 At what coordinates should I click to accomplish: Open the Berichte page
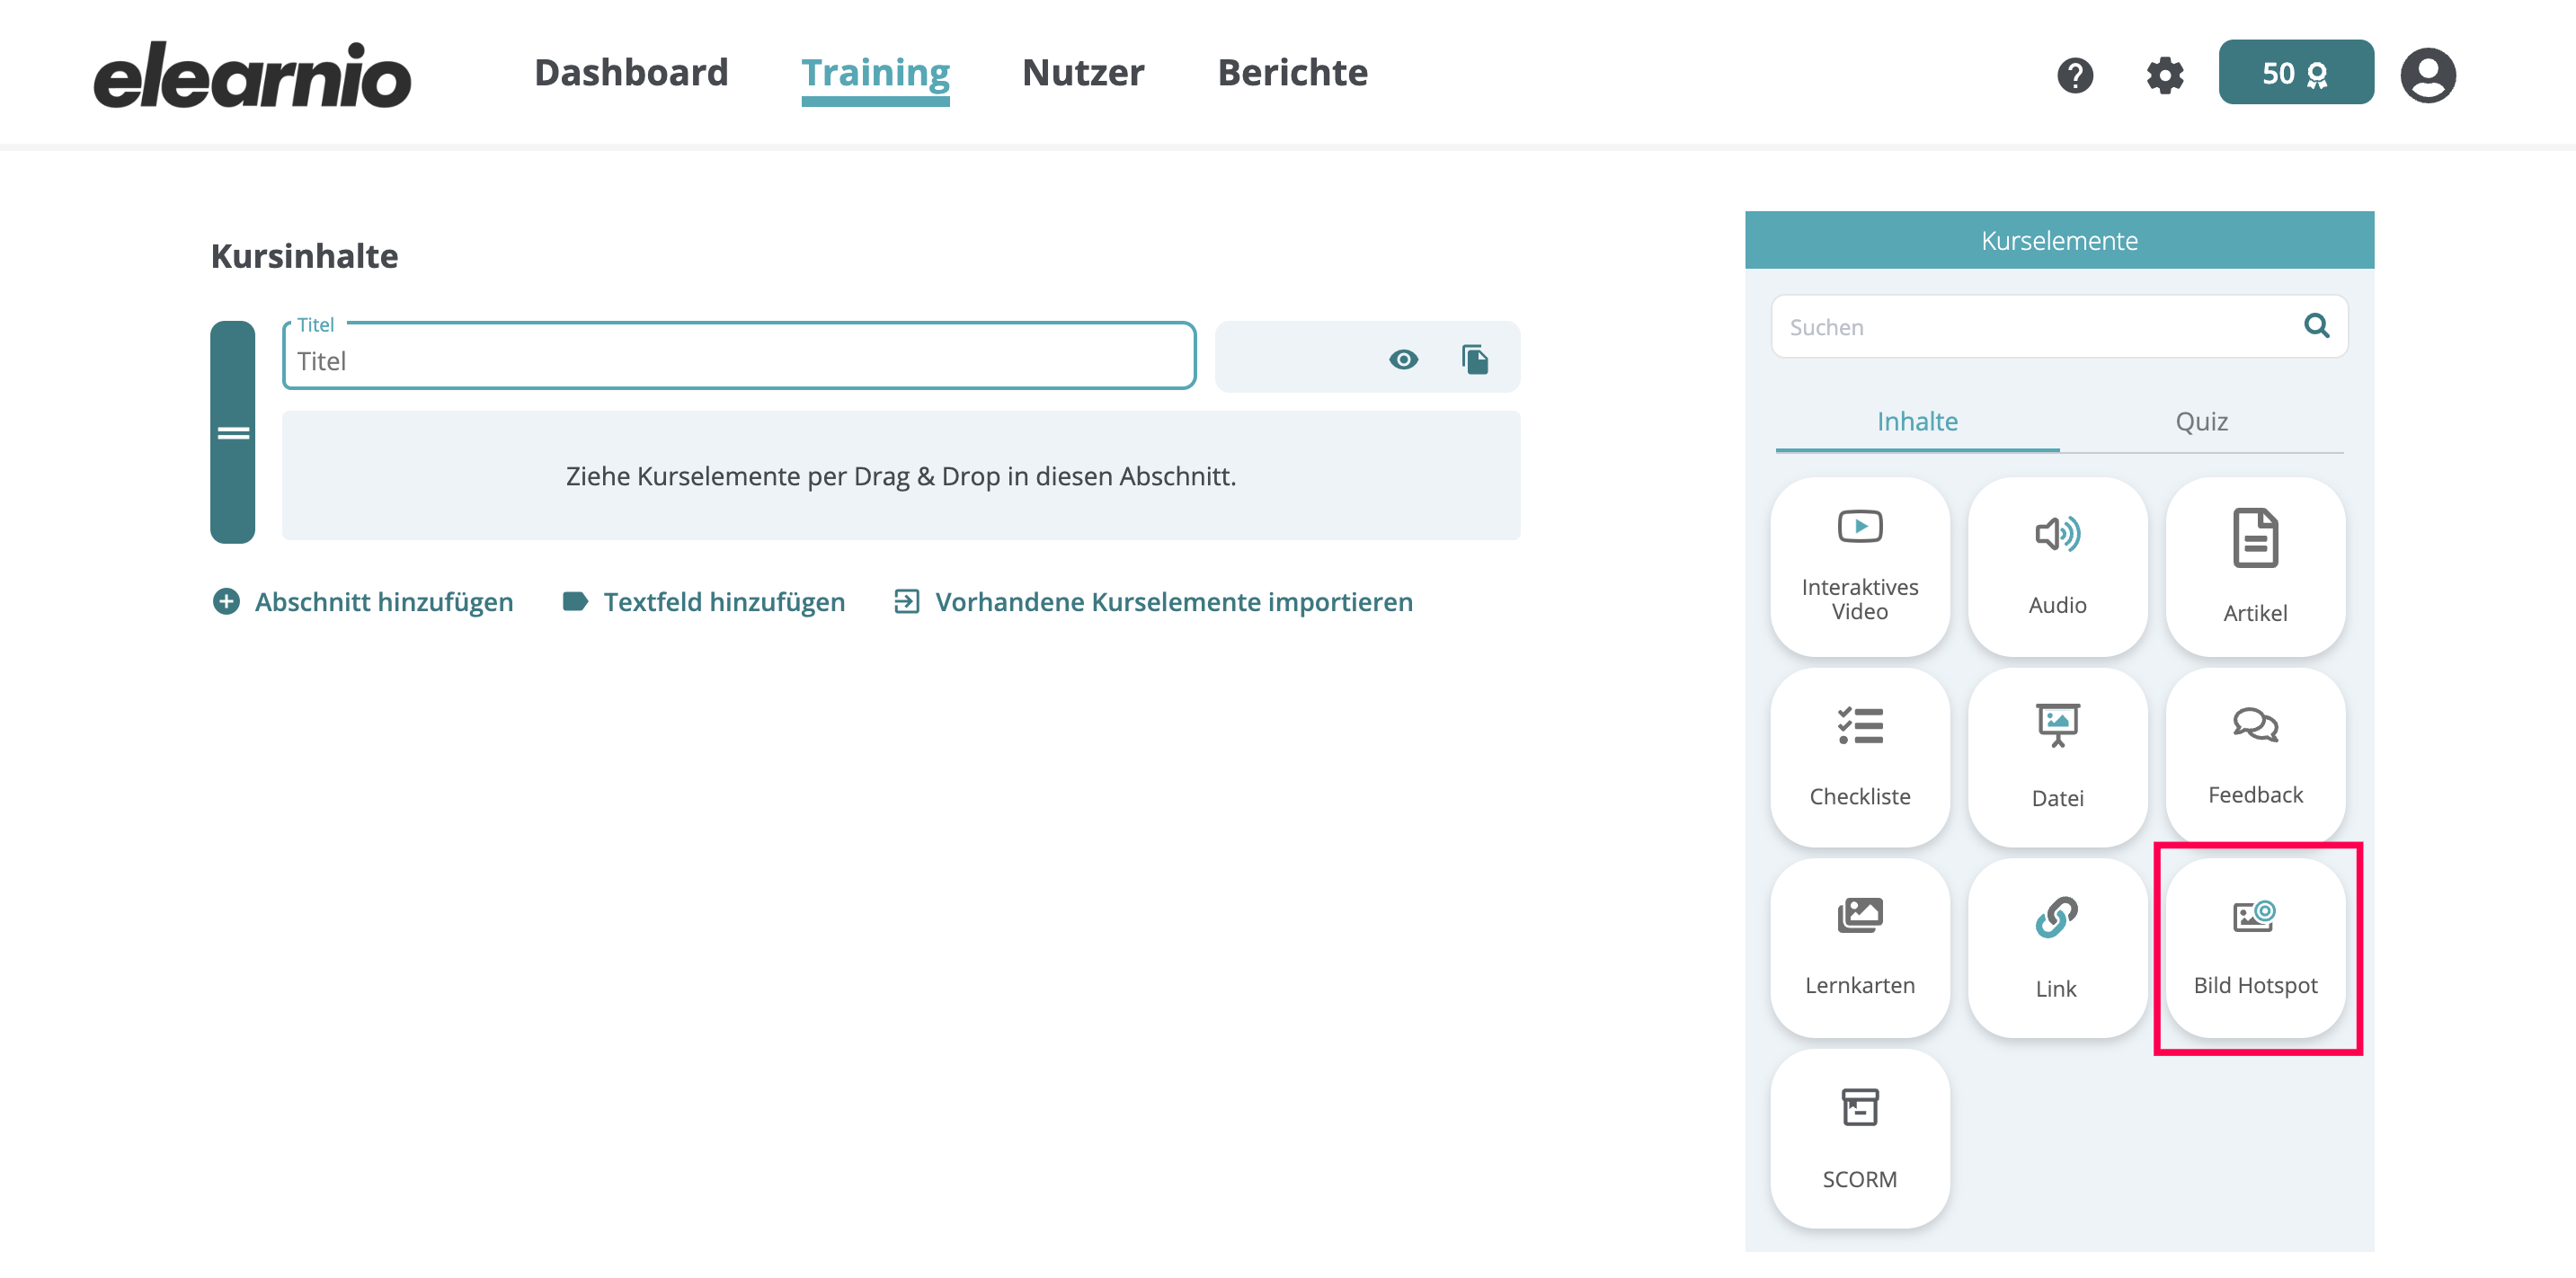pyautogui.click(x=1292, y=73)
